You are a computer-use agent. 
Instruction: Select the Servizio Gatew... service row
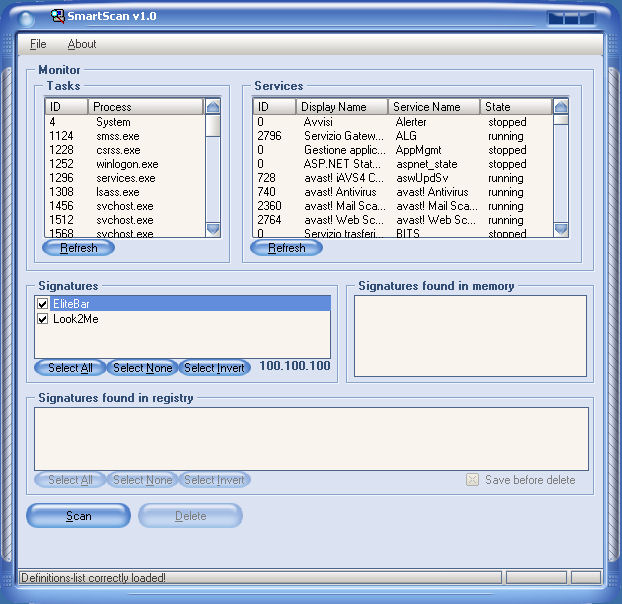pyautogui.click(x=403, y=136)
